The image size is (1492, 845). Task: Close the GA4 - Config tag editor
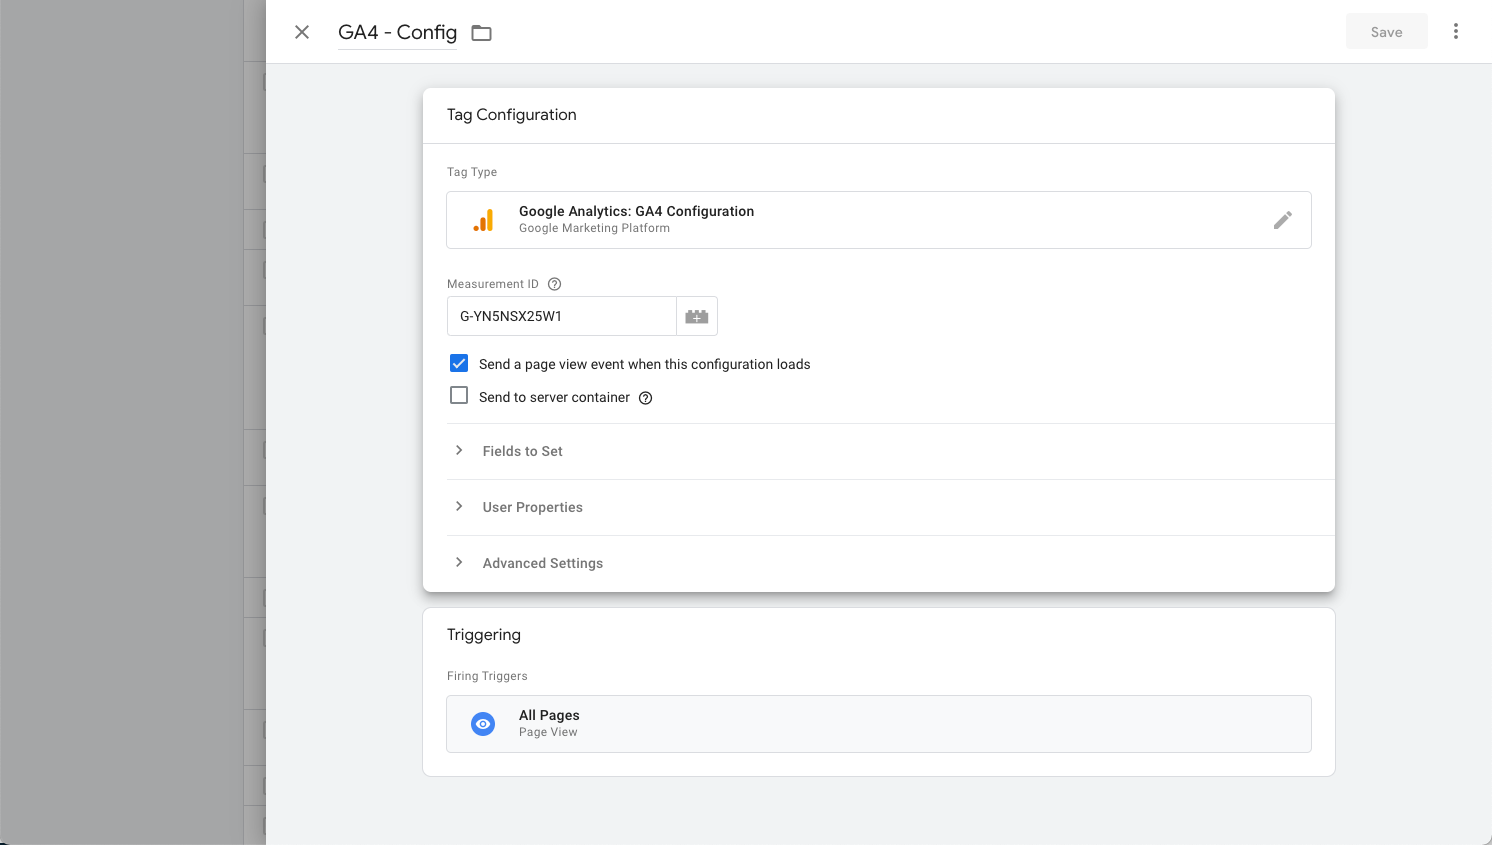pos(302,32)
